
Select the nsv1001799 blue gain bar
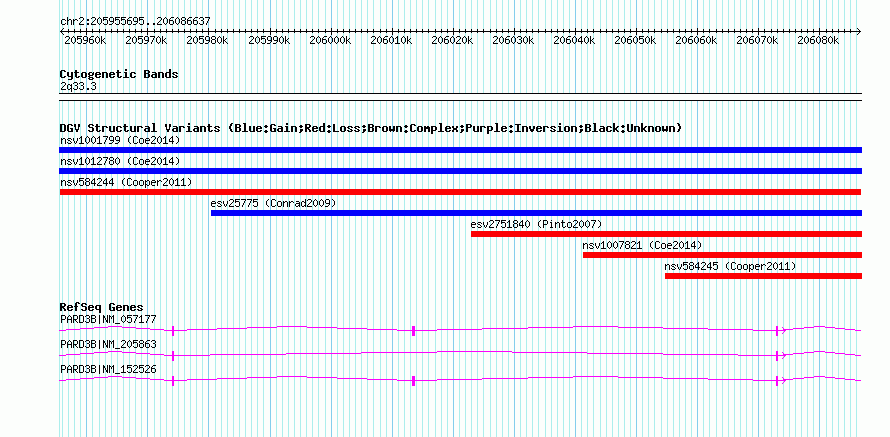tap(460, 150)
